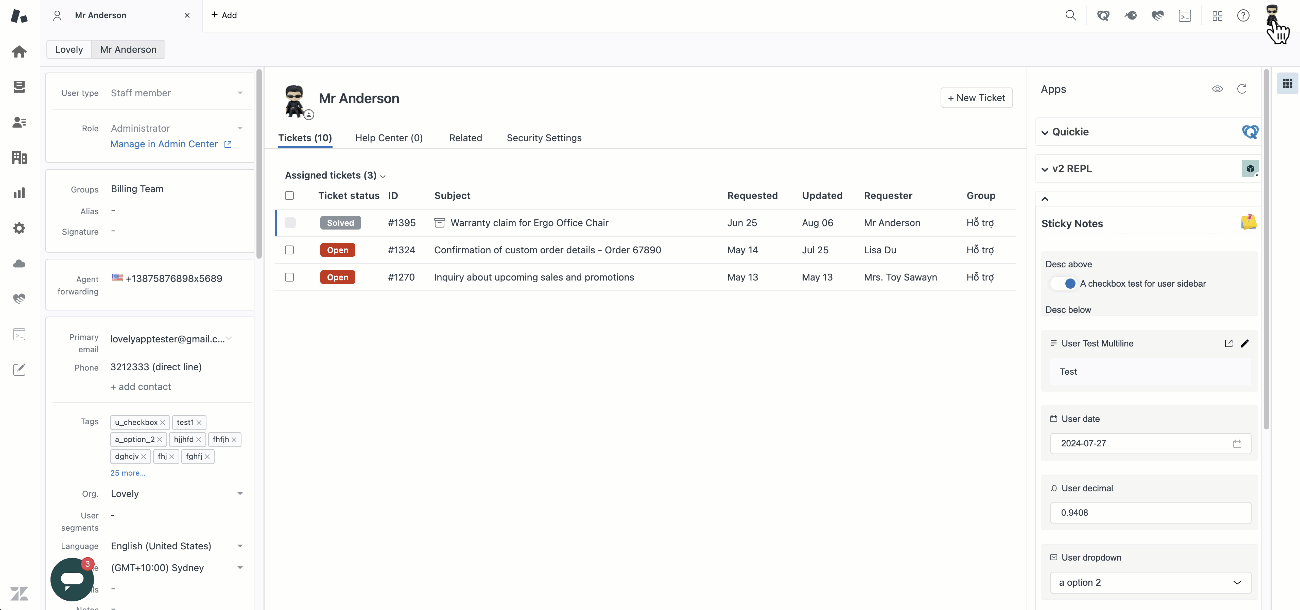Click the User date 2024-07-27 field
1300x610 pixels.
pos(1150,444)
